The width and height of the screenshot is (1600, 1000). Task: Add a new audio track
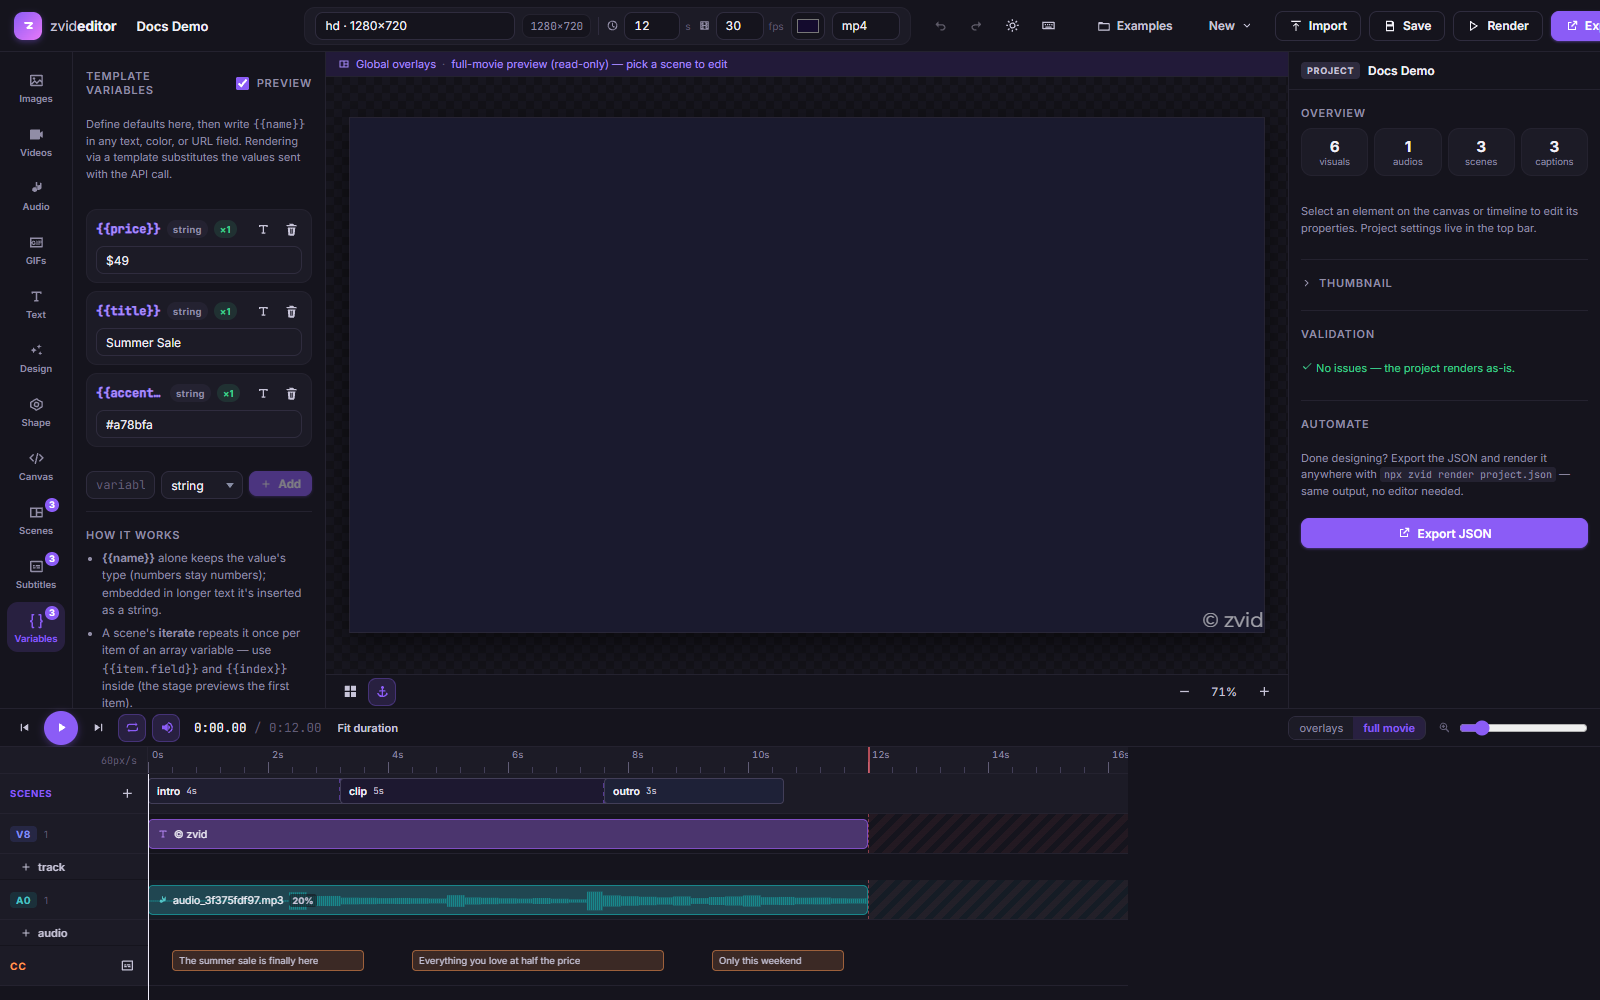point(45,933)
